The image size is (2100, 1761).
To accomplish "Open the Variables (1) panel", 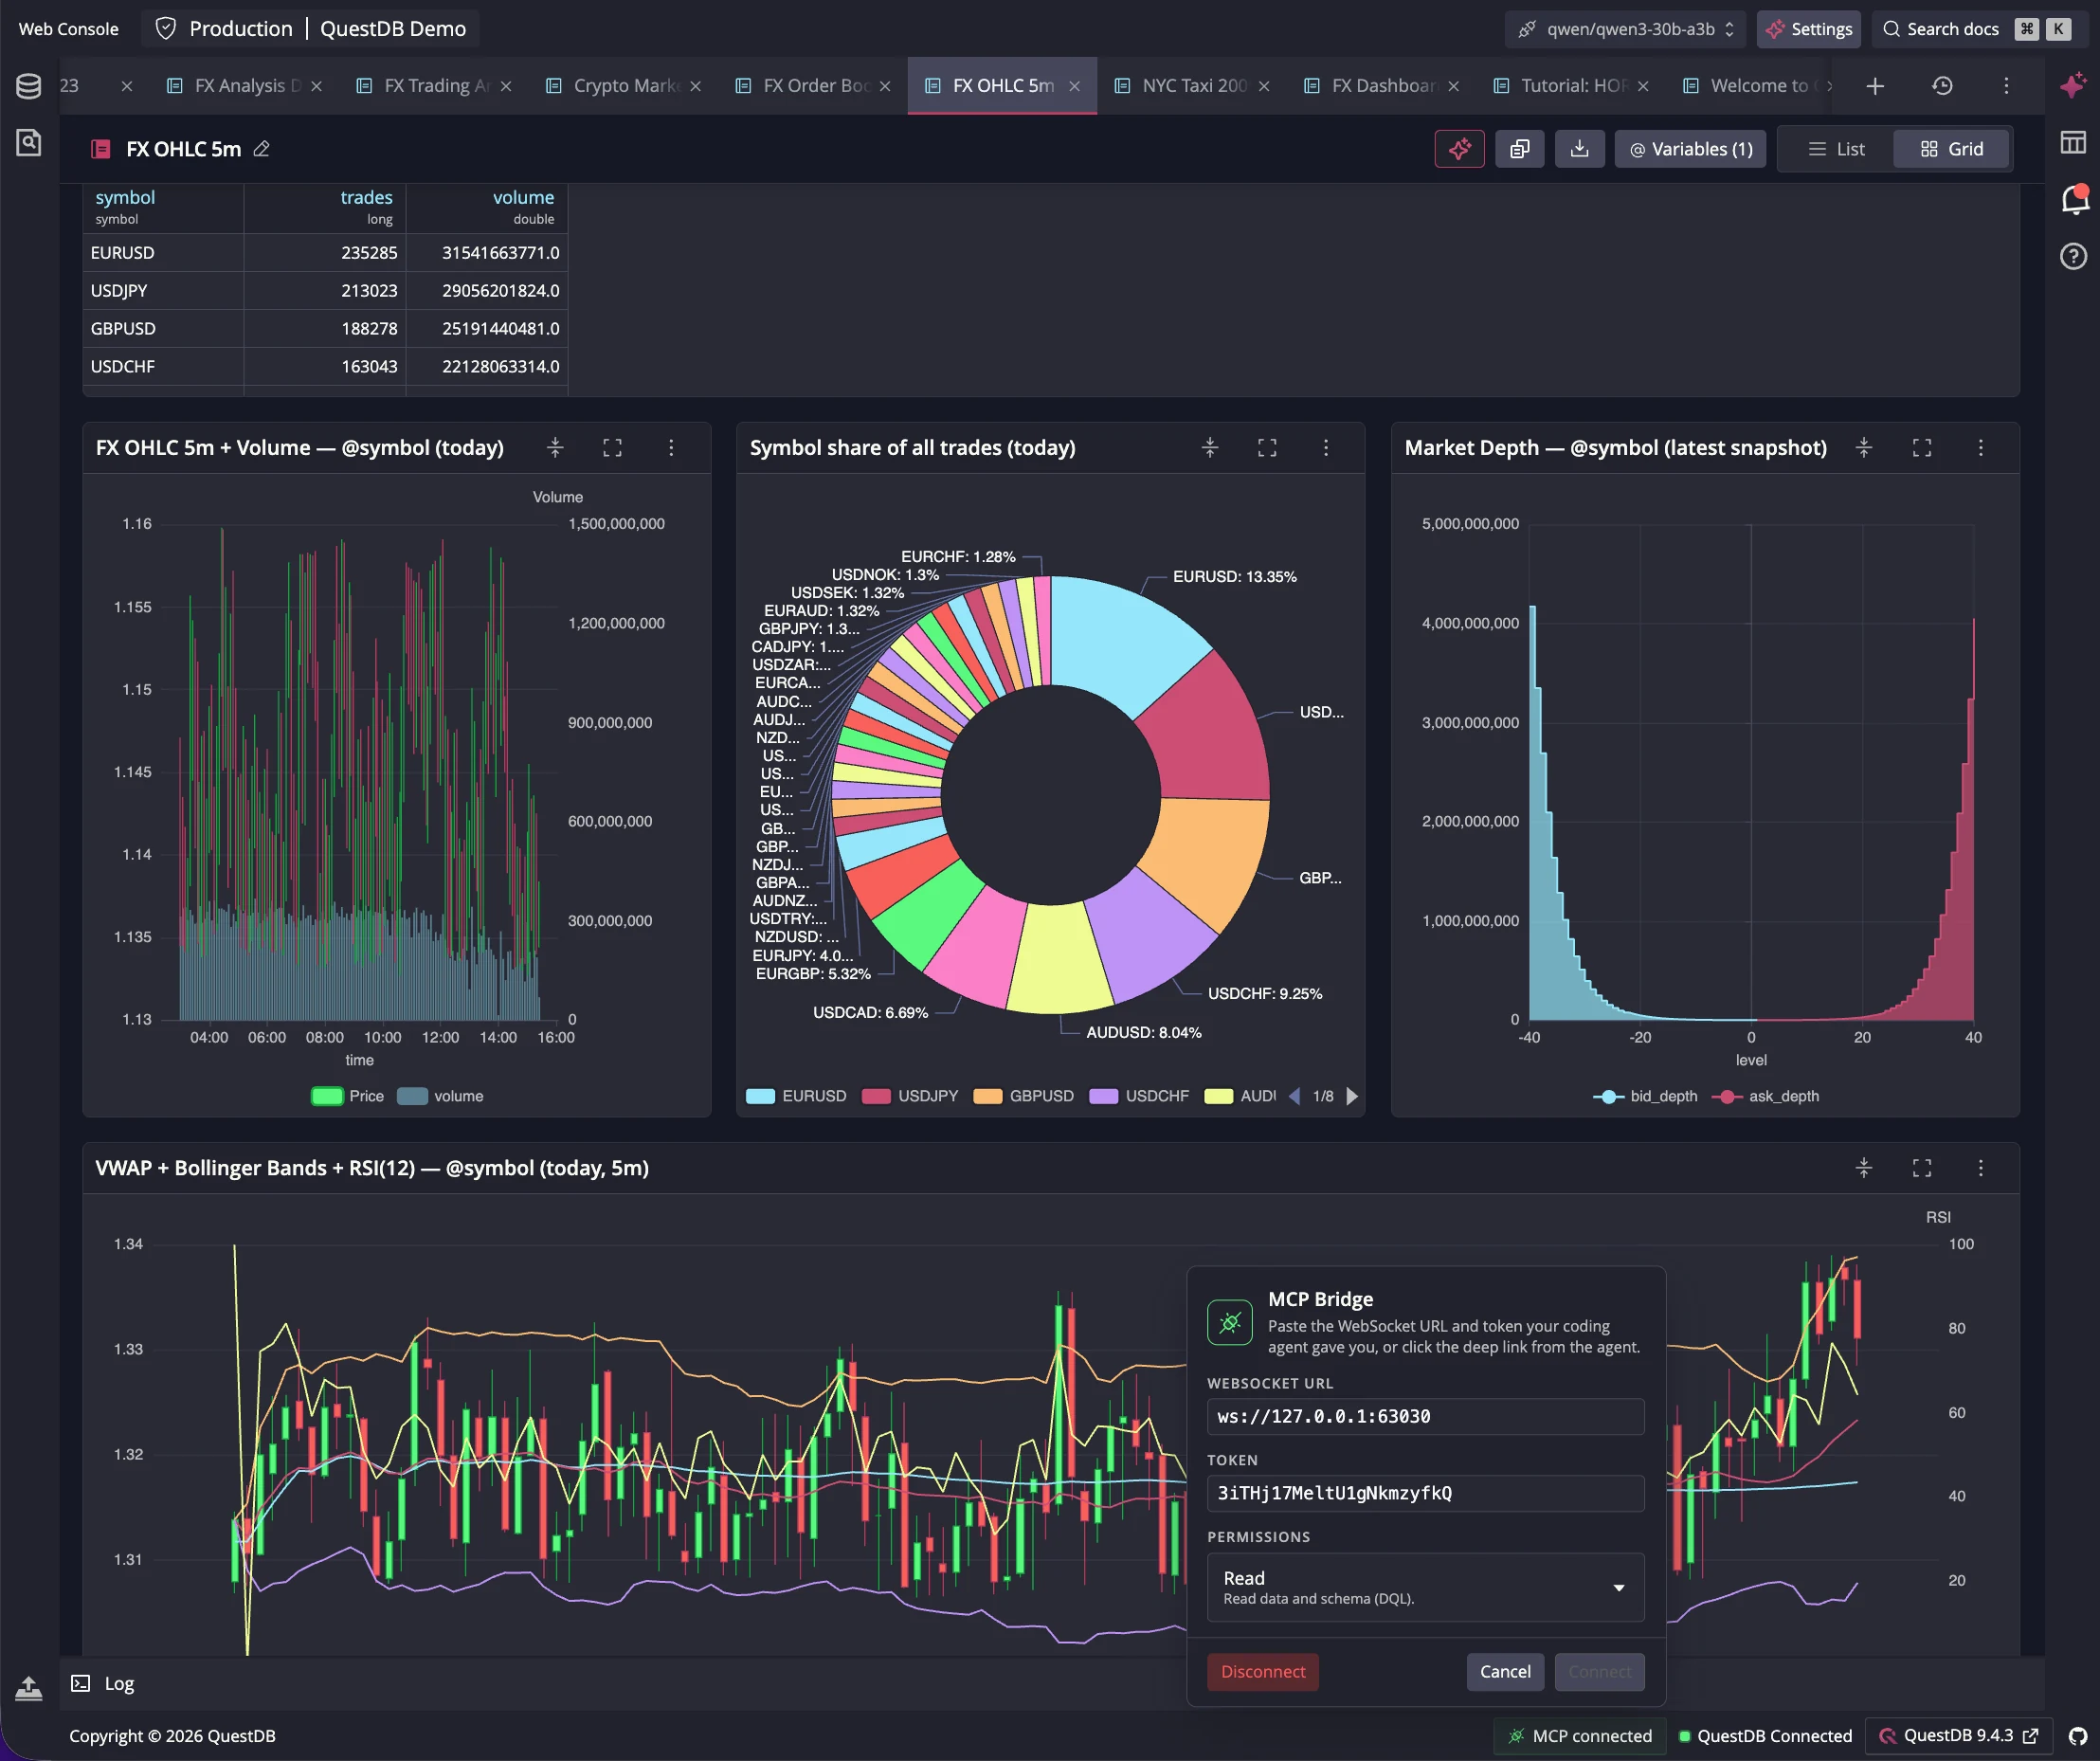I will point(1690,149).
